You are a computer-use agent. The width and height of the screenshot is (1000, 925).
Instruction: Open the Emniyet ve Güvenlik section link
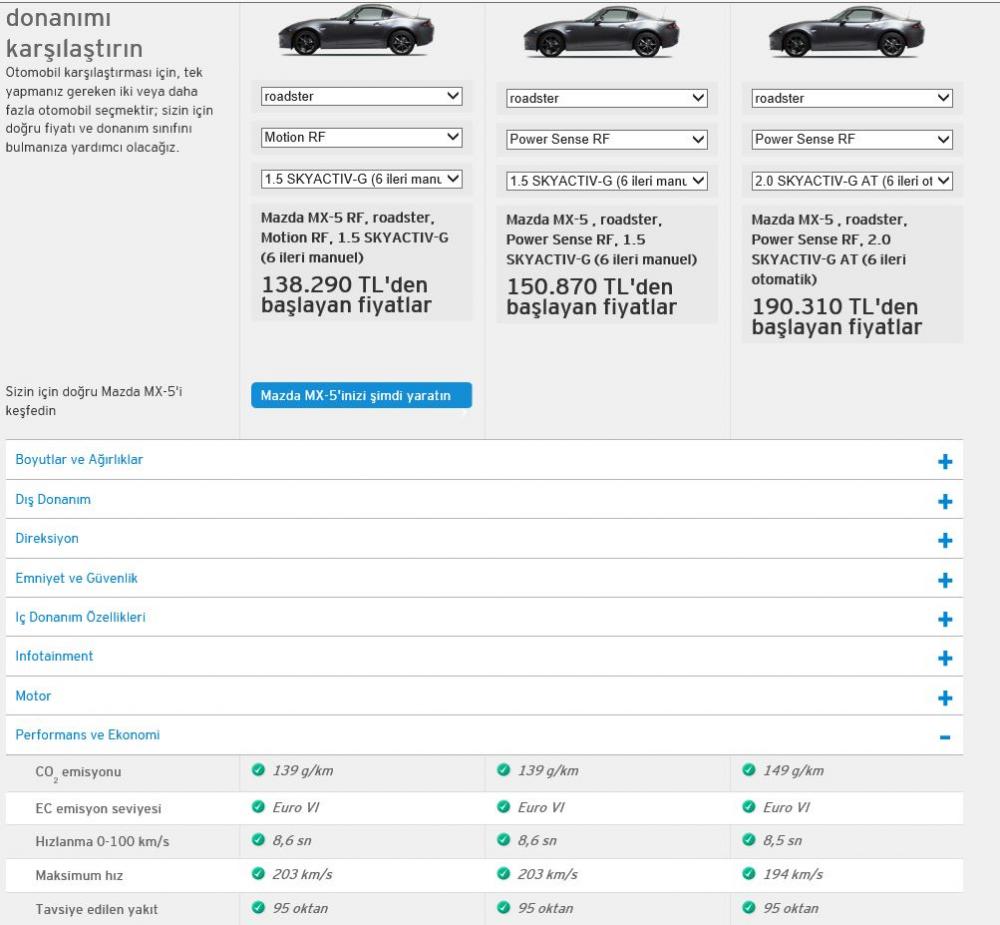coord(77,578)
